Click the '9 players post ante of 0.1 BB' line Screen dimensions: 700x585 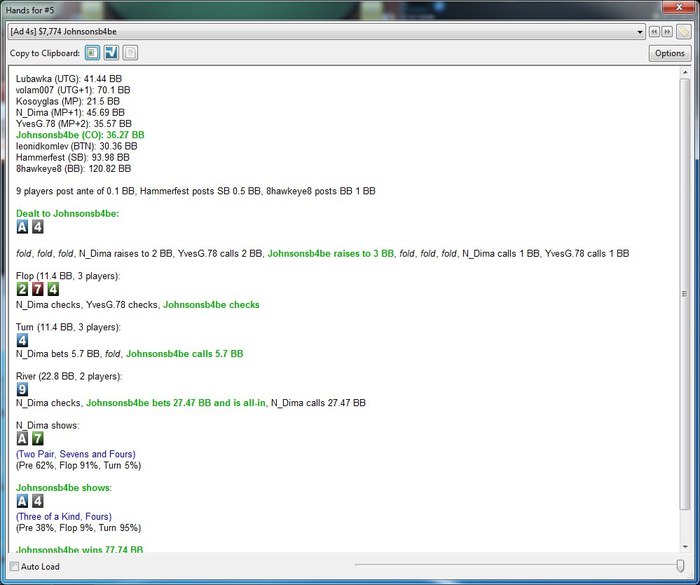196,191
